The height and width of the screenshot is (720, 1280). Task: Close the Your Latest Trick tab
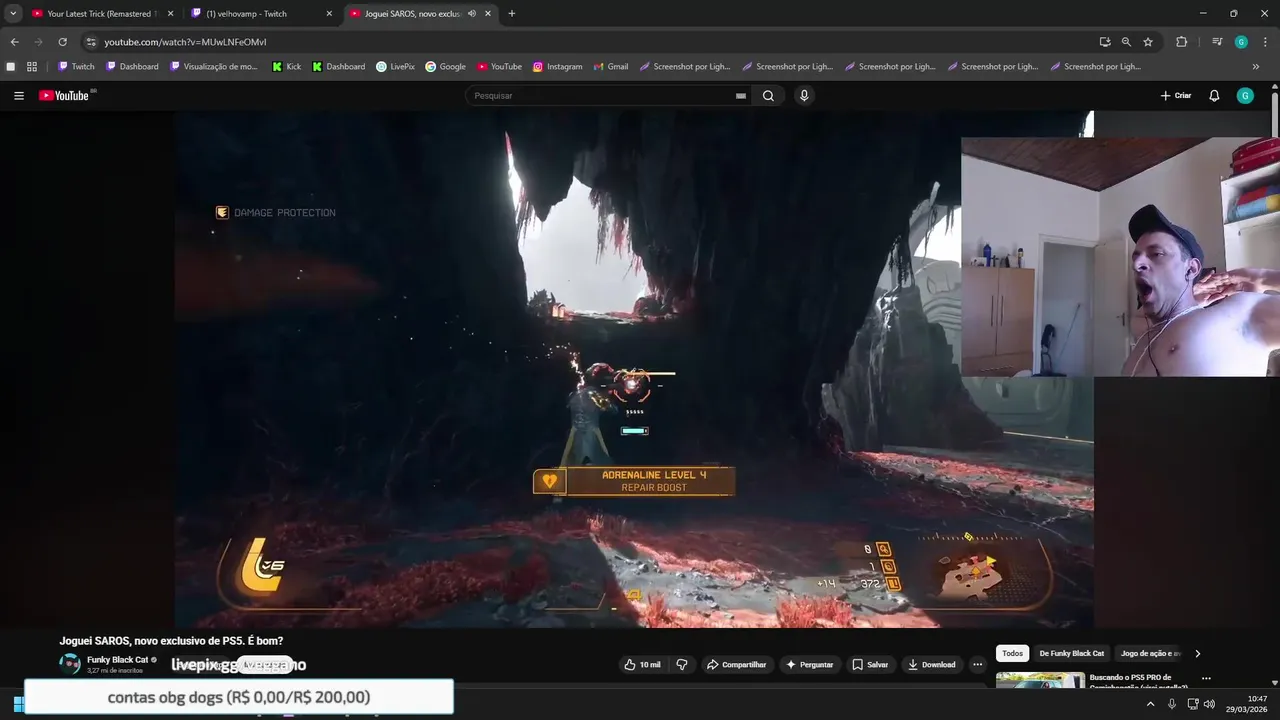point(170,14)
